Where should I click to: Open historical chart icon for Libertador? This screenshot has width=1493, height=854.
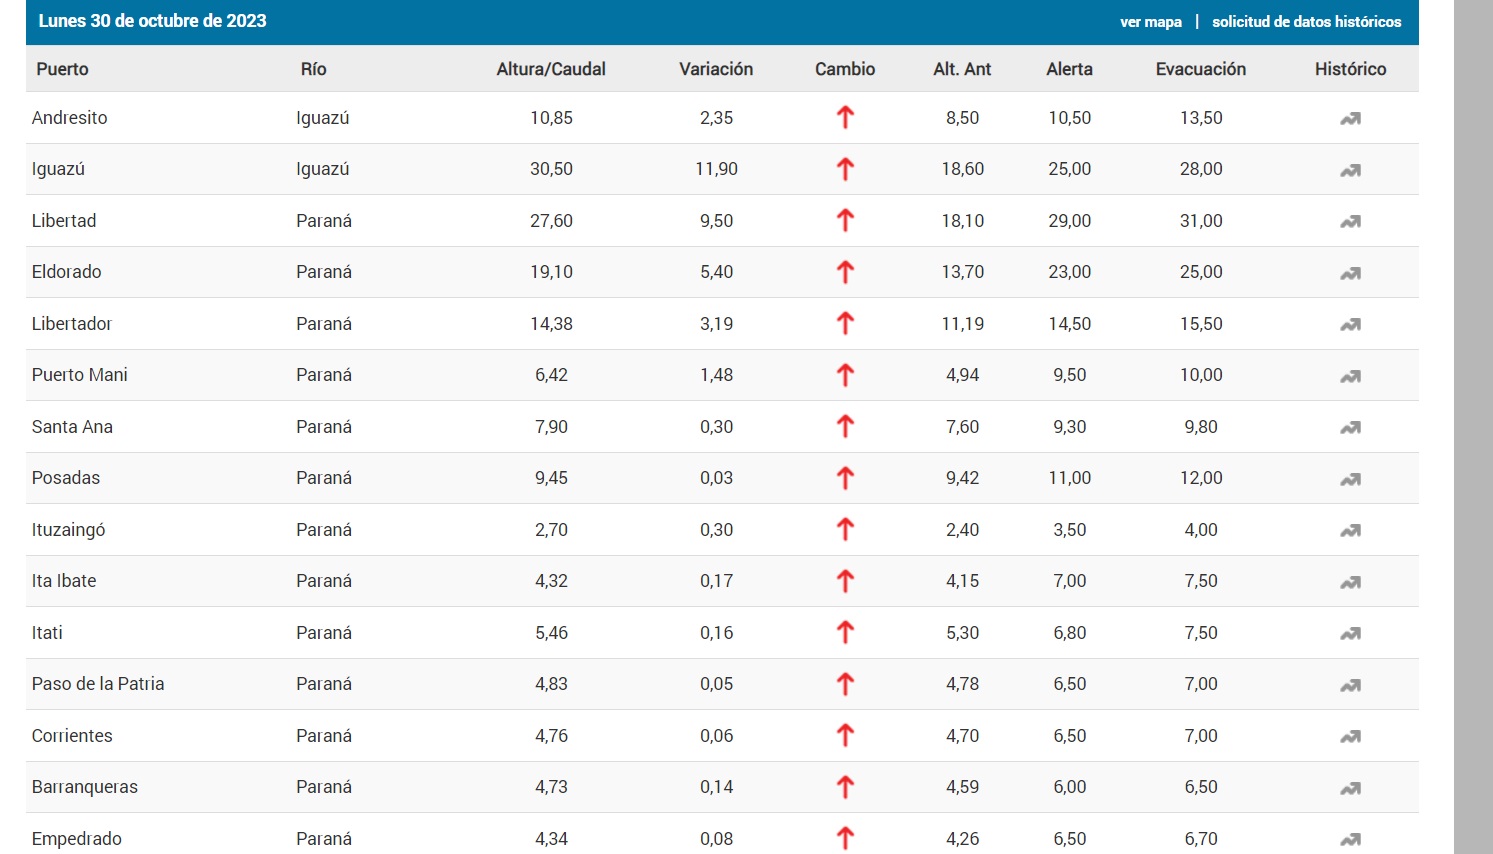1350,324
